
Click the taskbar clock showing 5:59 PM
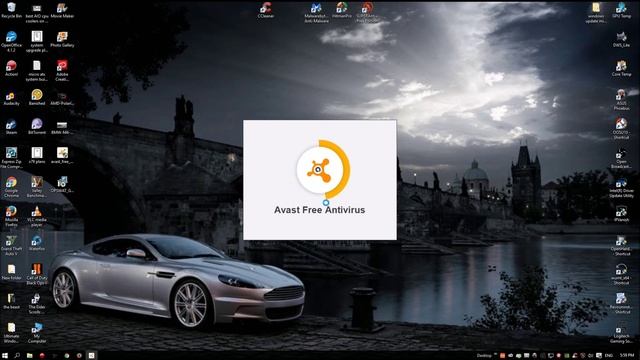pos(627,356)
